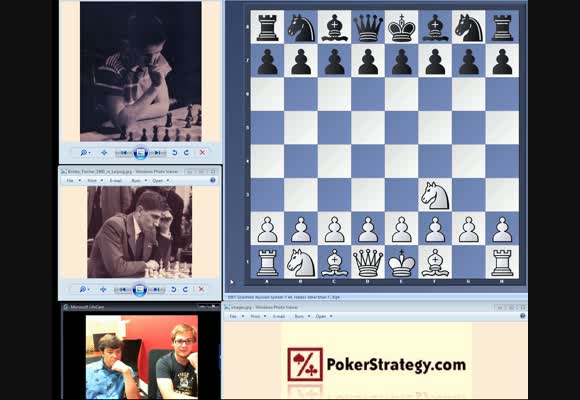
Task: Click the Microsoft LifeCam window title bar
Action: coord(141,307)
